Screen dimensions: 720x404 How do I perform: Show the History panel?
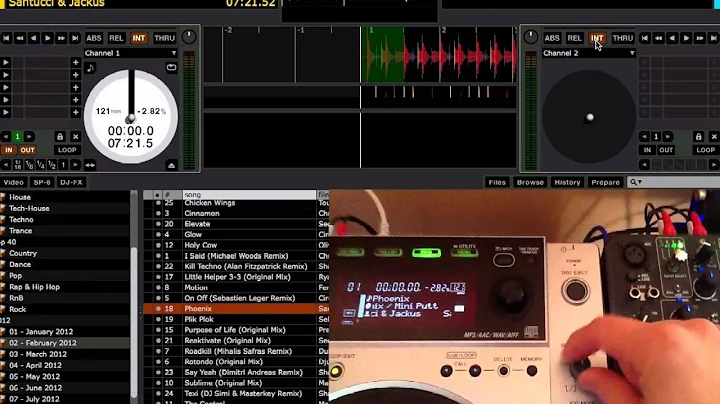tap(567, 182)
